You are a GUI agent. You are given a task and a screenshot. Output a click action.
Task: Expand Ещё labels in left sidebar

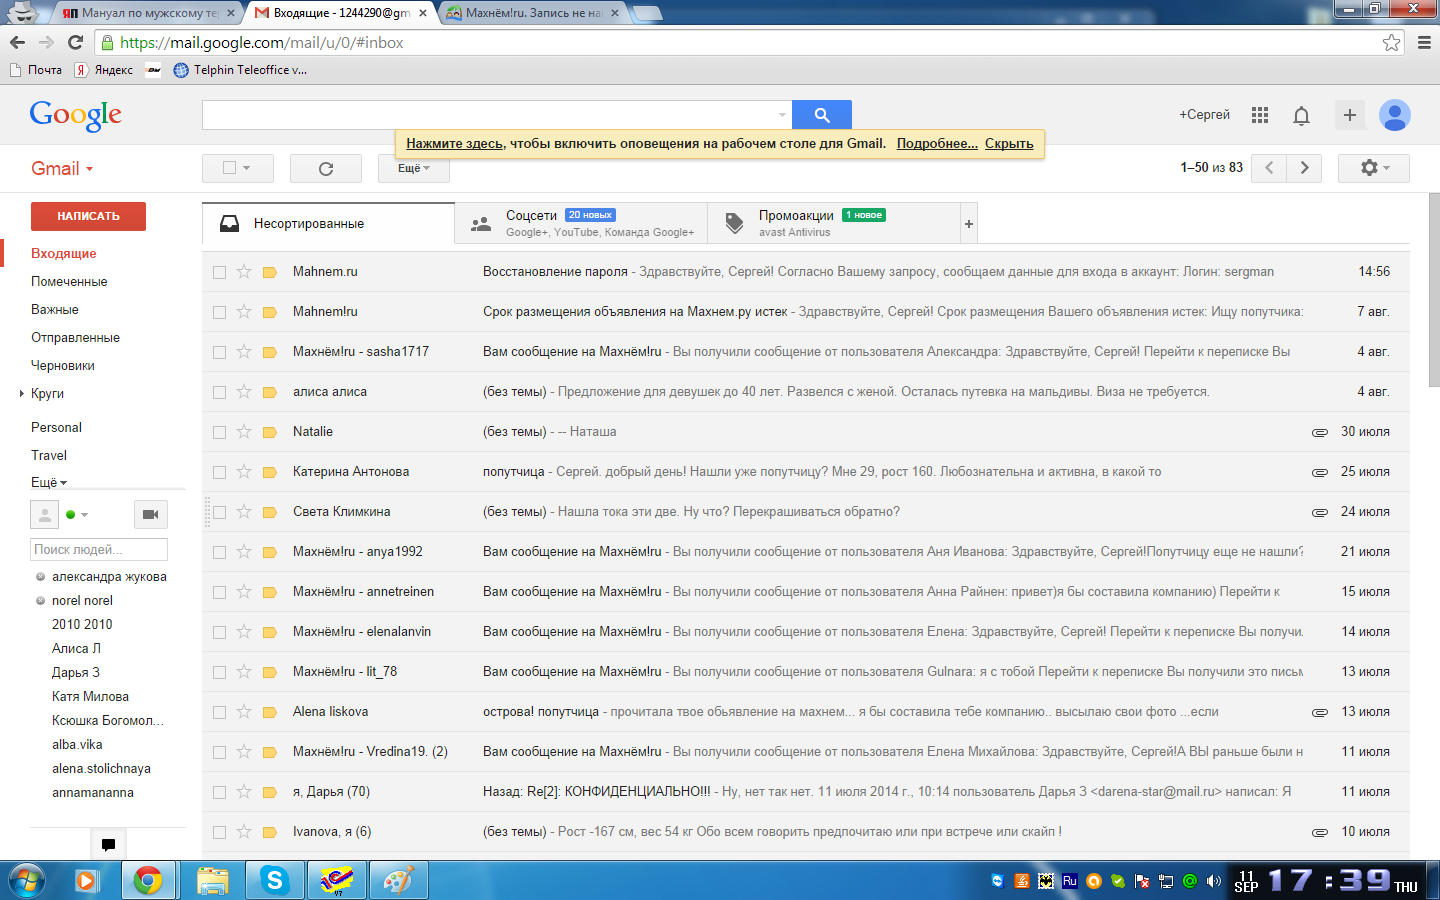click(x=49, y=482)
